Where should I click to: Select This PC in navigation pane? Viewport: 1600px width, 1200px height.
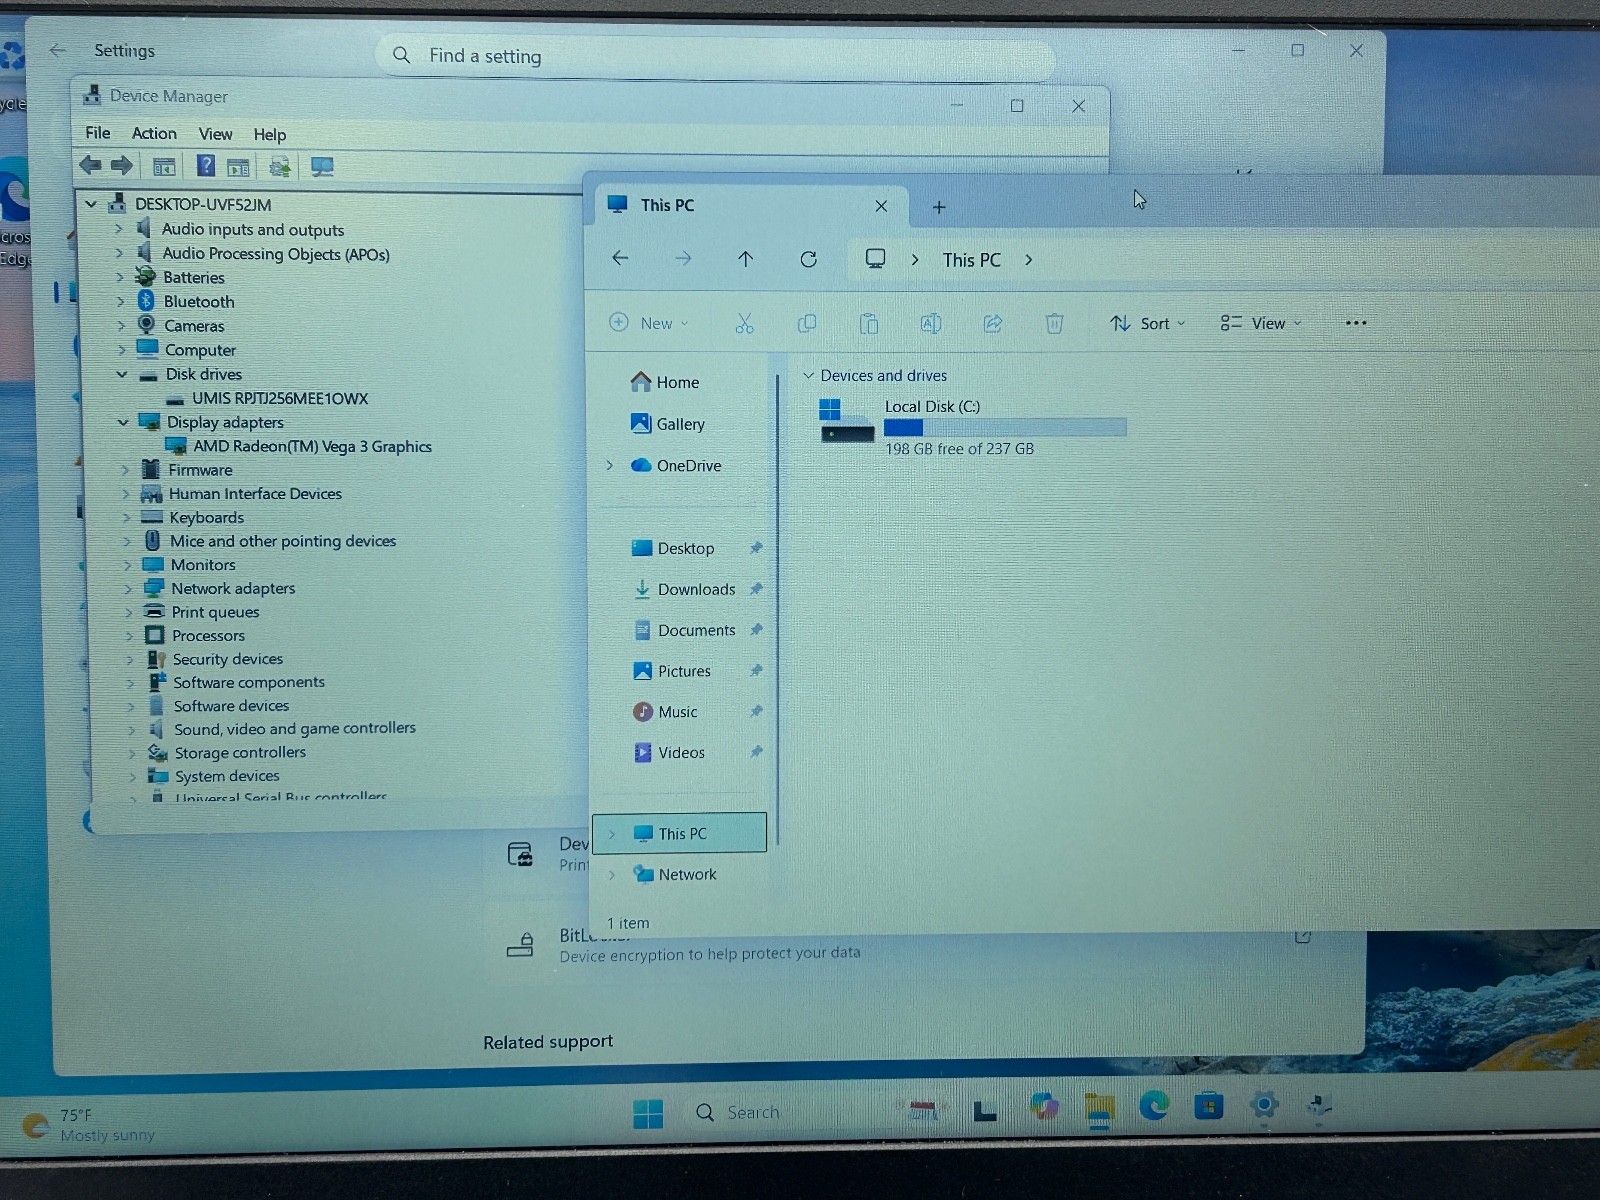(680, 833)
